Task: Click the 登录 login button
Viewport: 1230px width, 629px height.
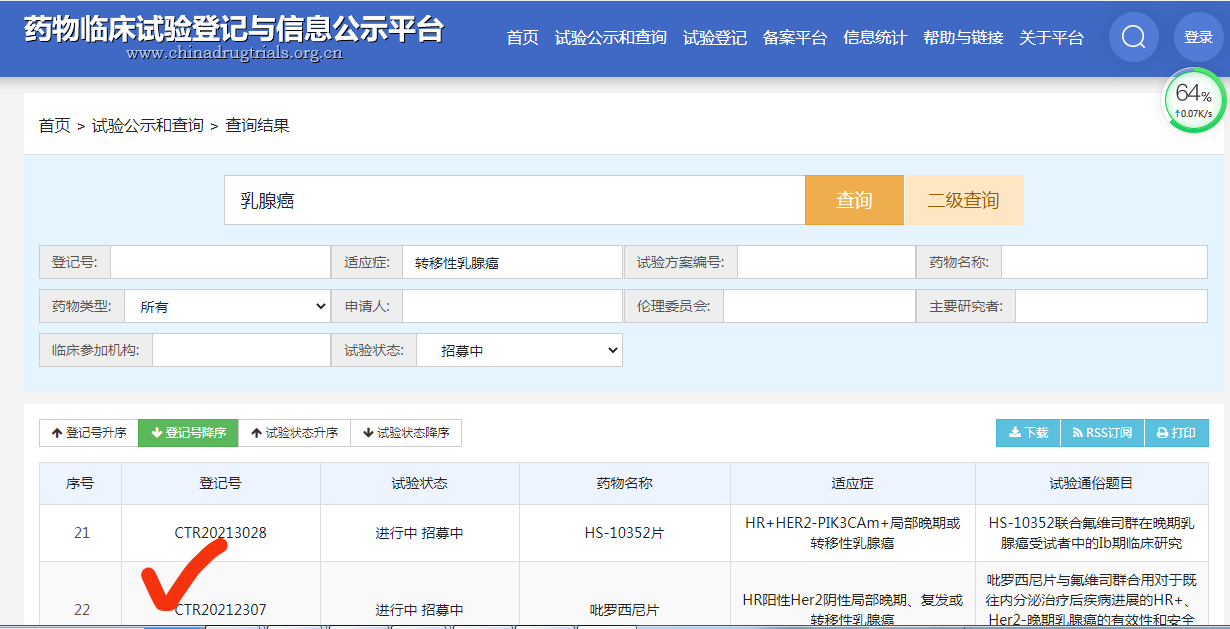Action: (x=1198, y=37)
